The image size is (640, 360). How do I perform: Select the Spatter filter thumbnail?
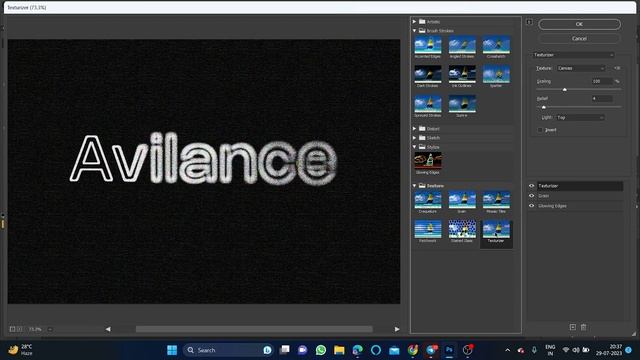(496, 74)
